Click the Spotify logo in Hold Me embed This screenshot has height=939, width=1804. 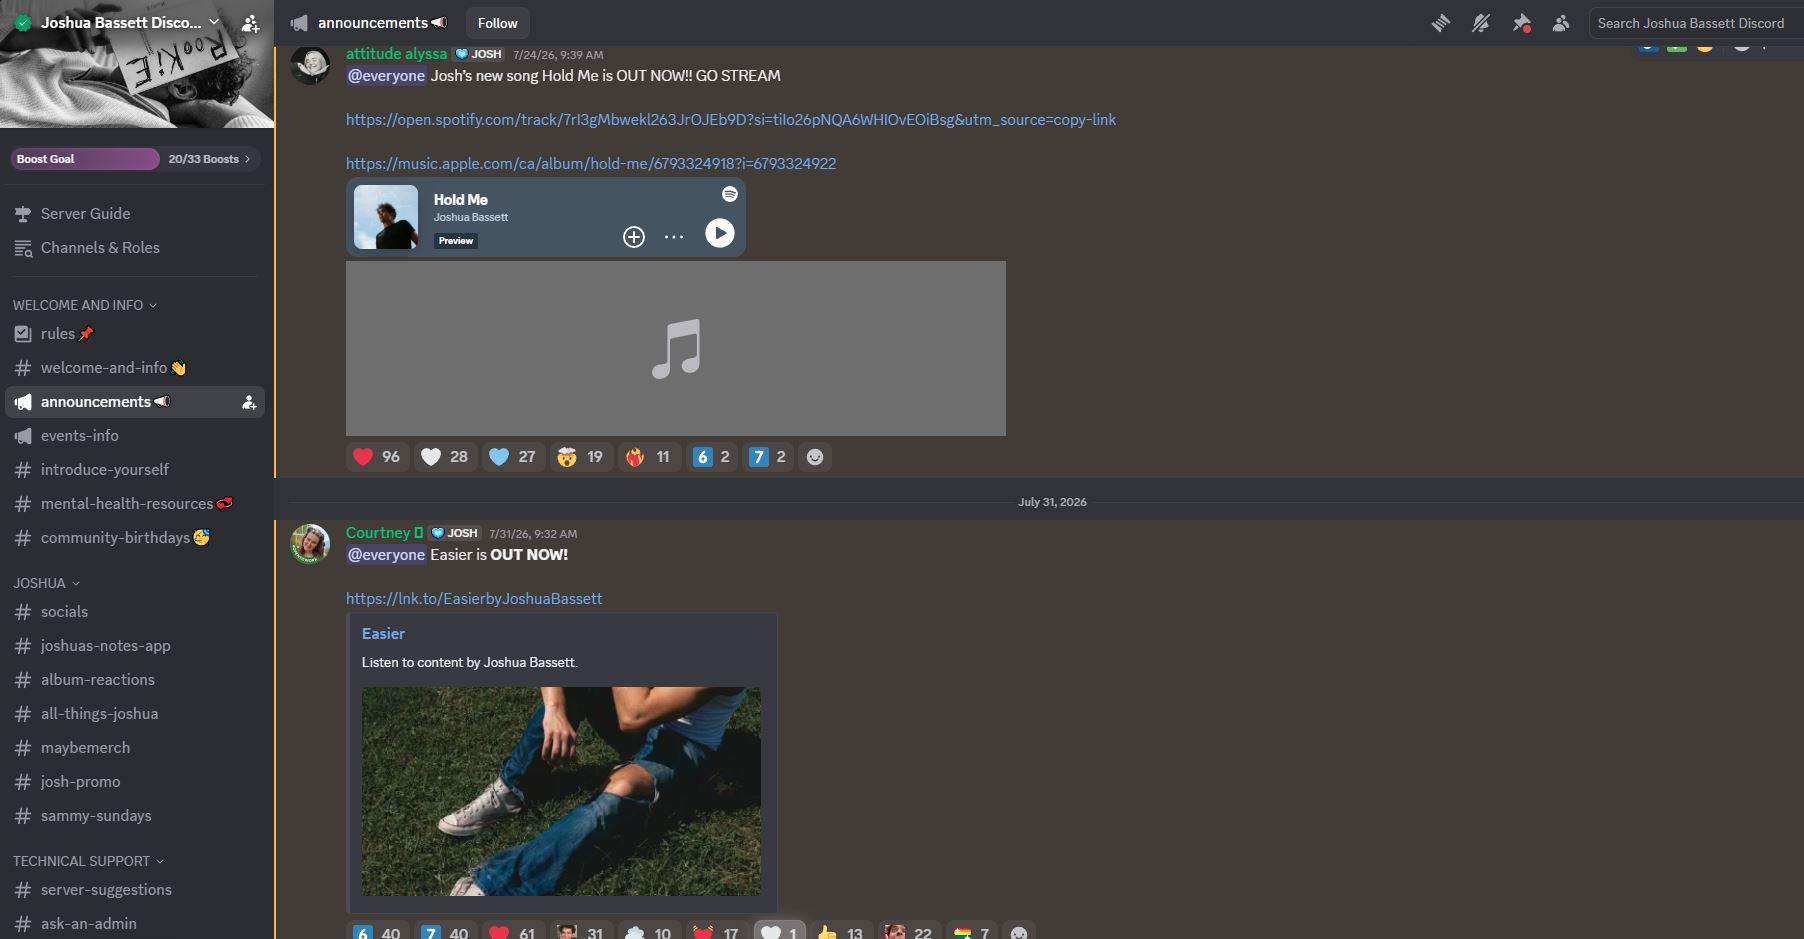click(x=730, y=194)
